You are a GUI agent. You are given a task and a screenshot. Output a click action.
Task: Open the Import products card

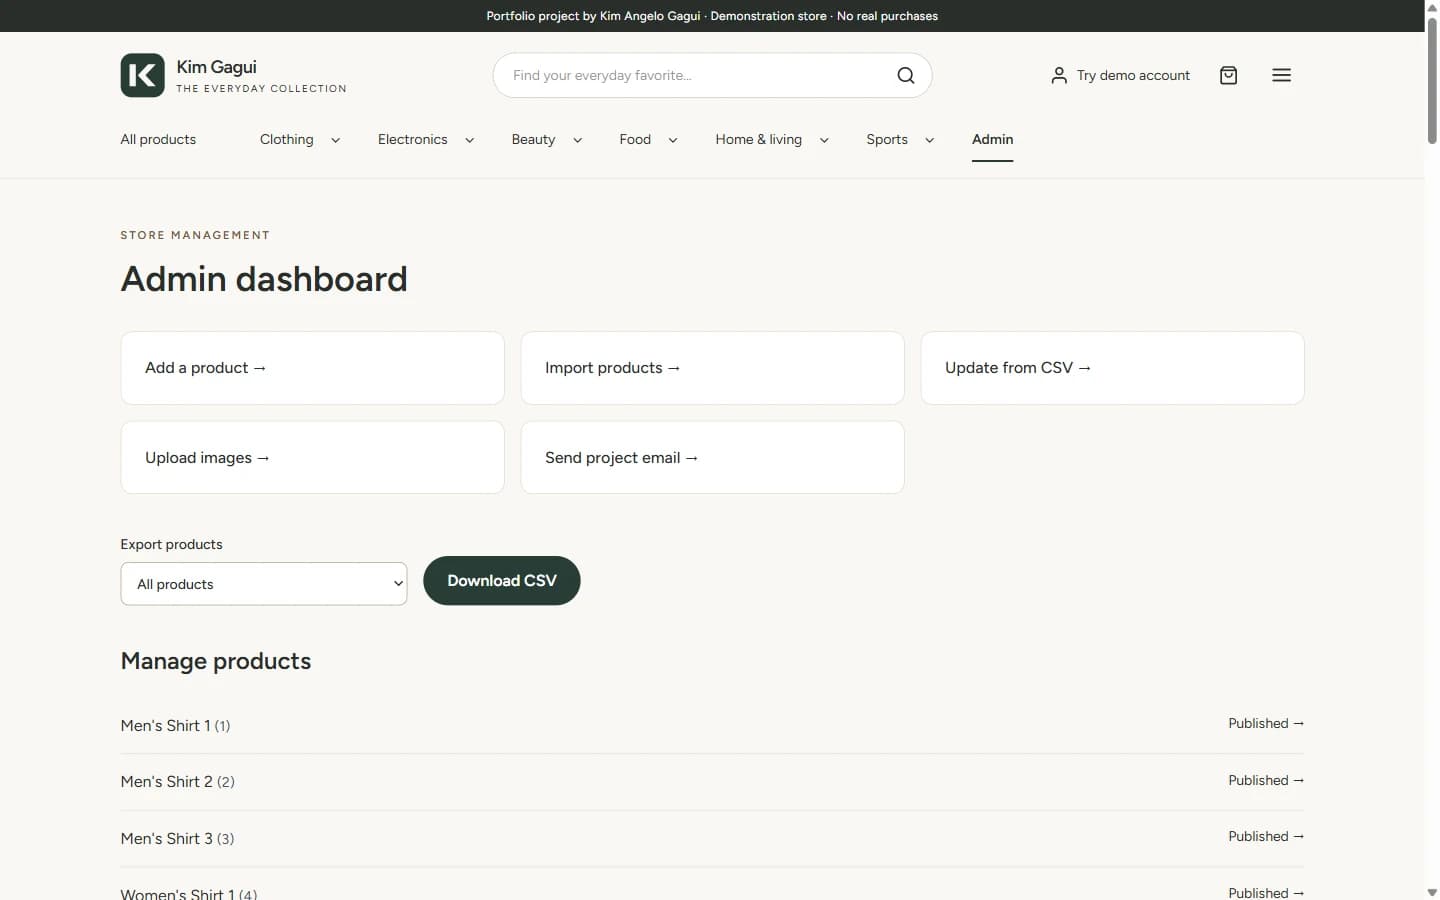(x=712, y=368)
